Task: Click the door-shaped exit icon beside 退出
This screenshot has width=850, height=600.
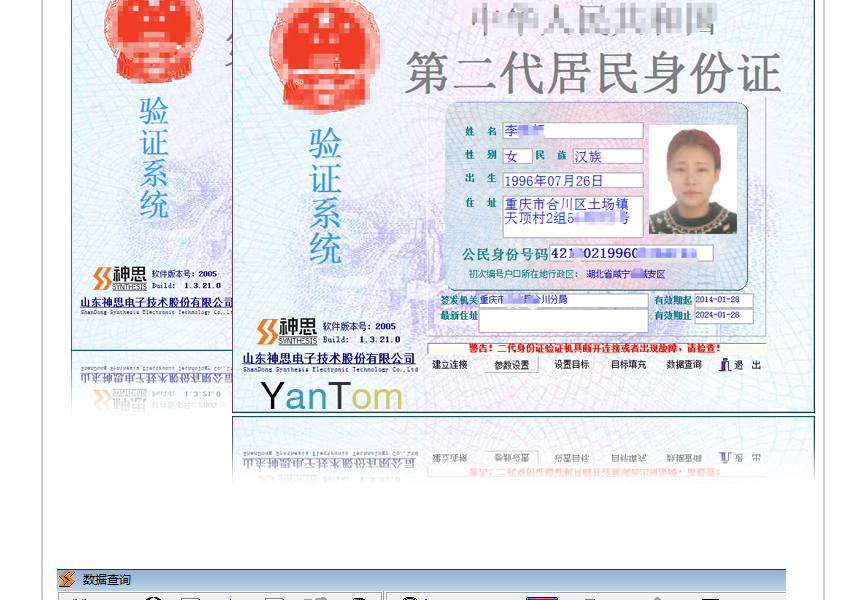Action: (725, 365)
